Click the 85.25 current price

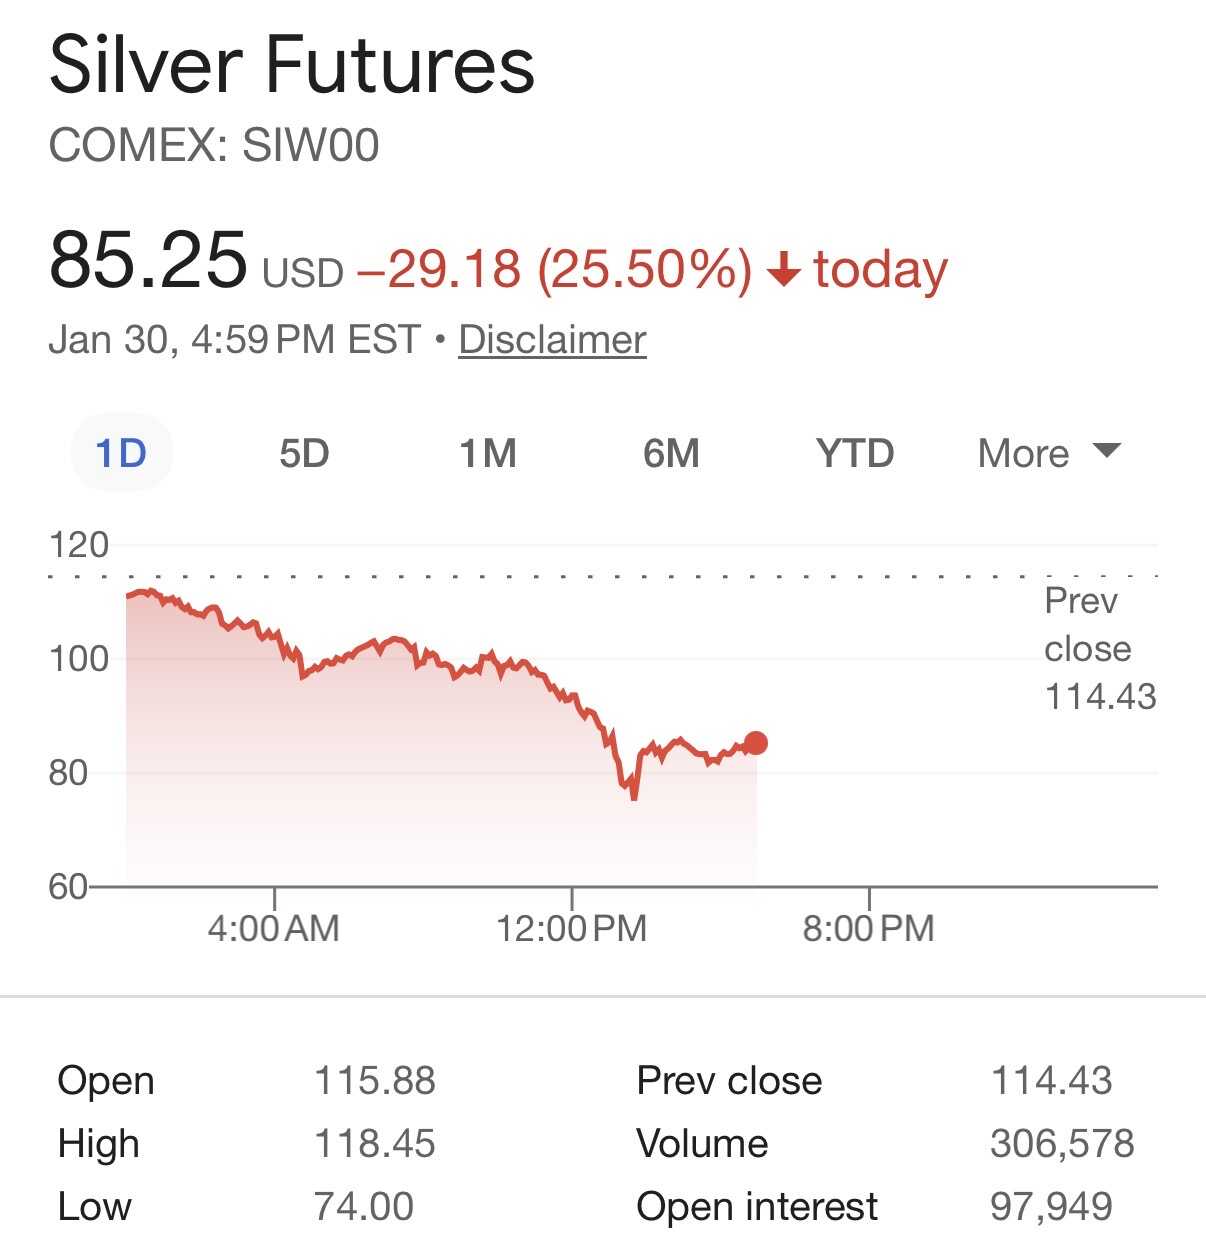point(148,260)
